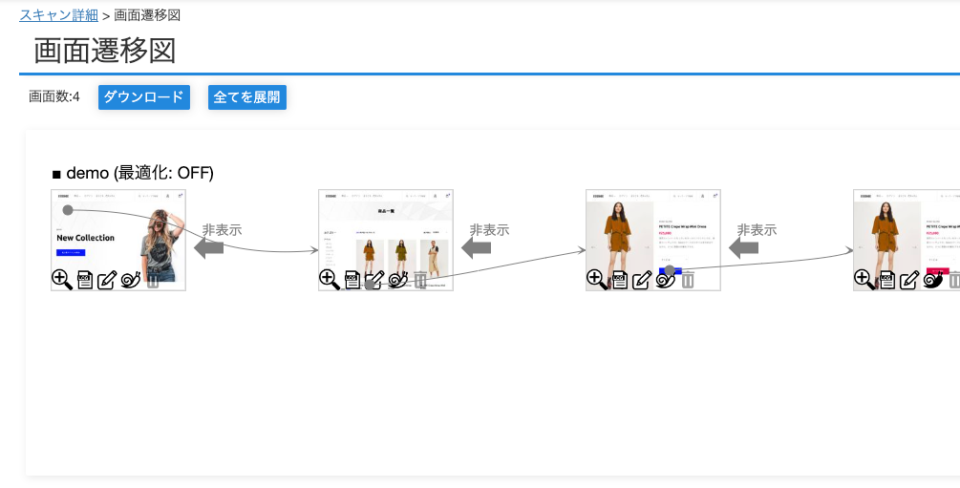Edit the third screen (dress detail) entry
The height and width of the screenshot is (488, 960).
pos(642,280)
